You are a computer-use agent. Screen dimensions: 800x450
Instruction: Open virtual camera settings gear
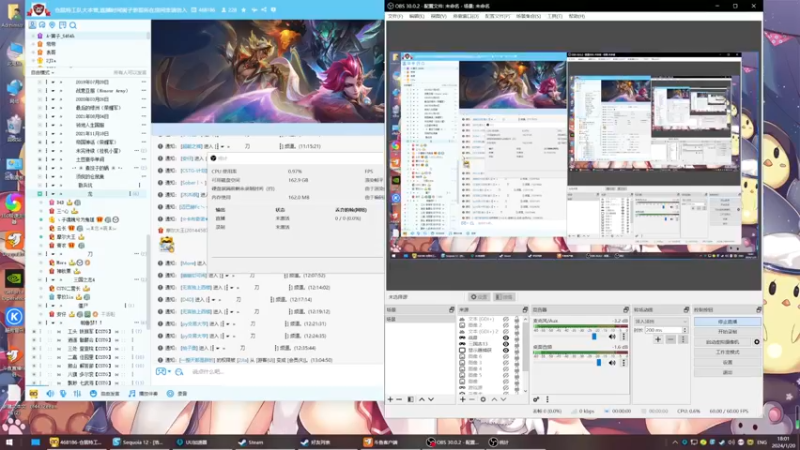(x=757, y=342)
